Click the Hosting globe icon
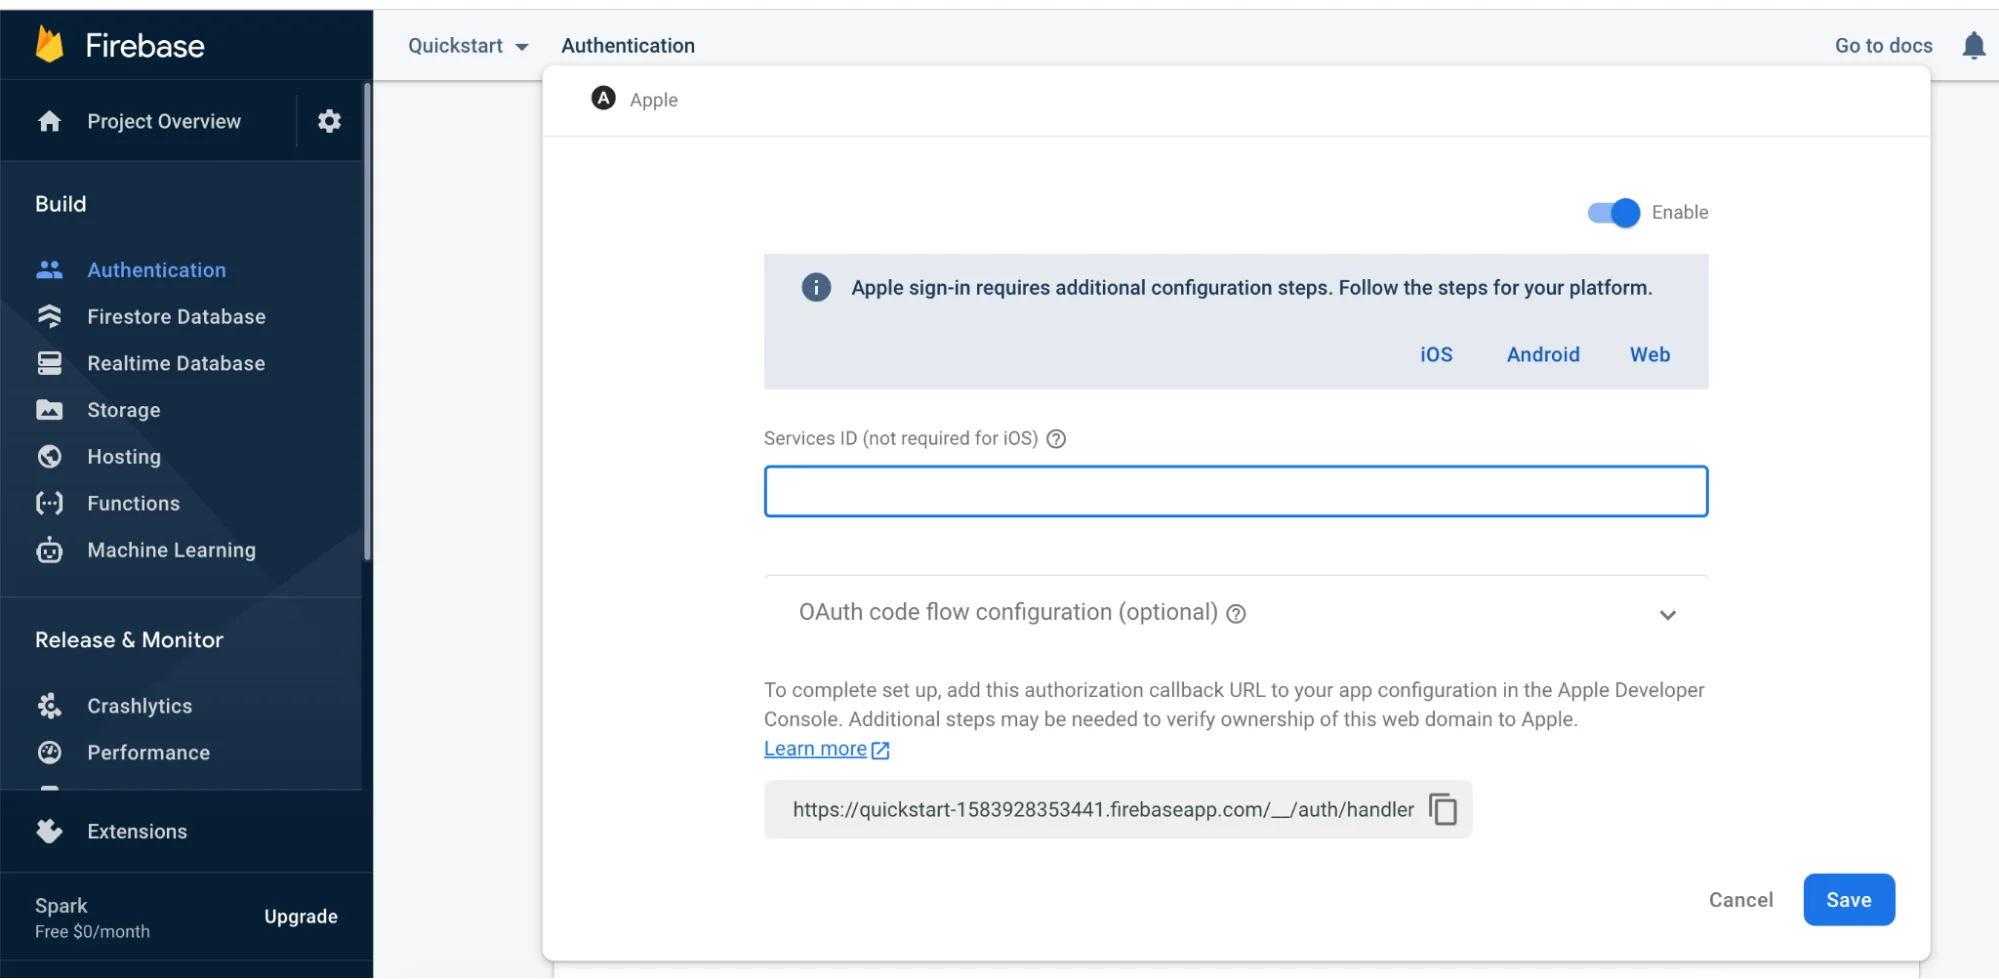The height and width of the screenshot is (979, 1999). (x=49, y=456)
